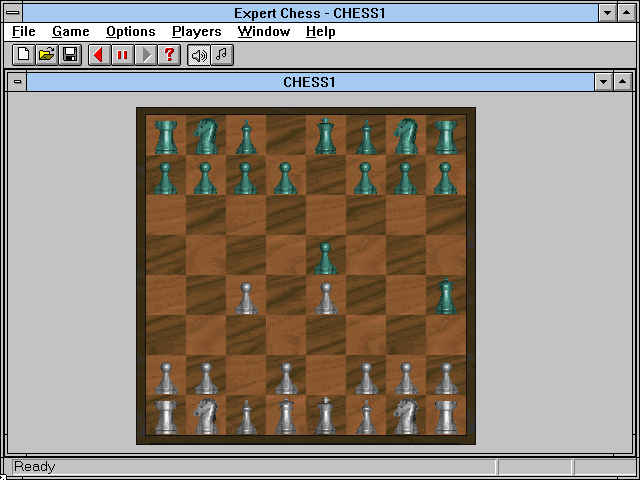
Task: Click the white king on the back row
Action: pos(325,415)
